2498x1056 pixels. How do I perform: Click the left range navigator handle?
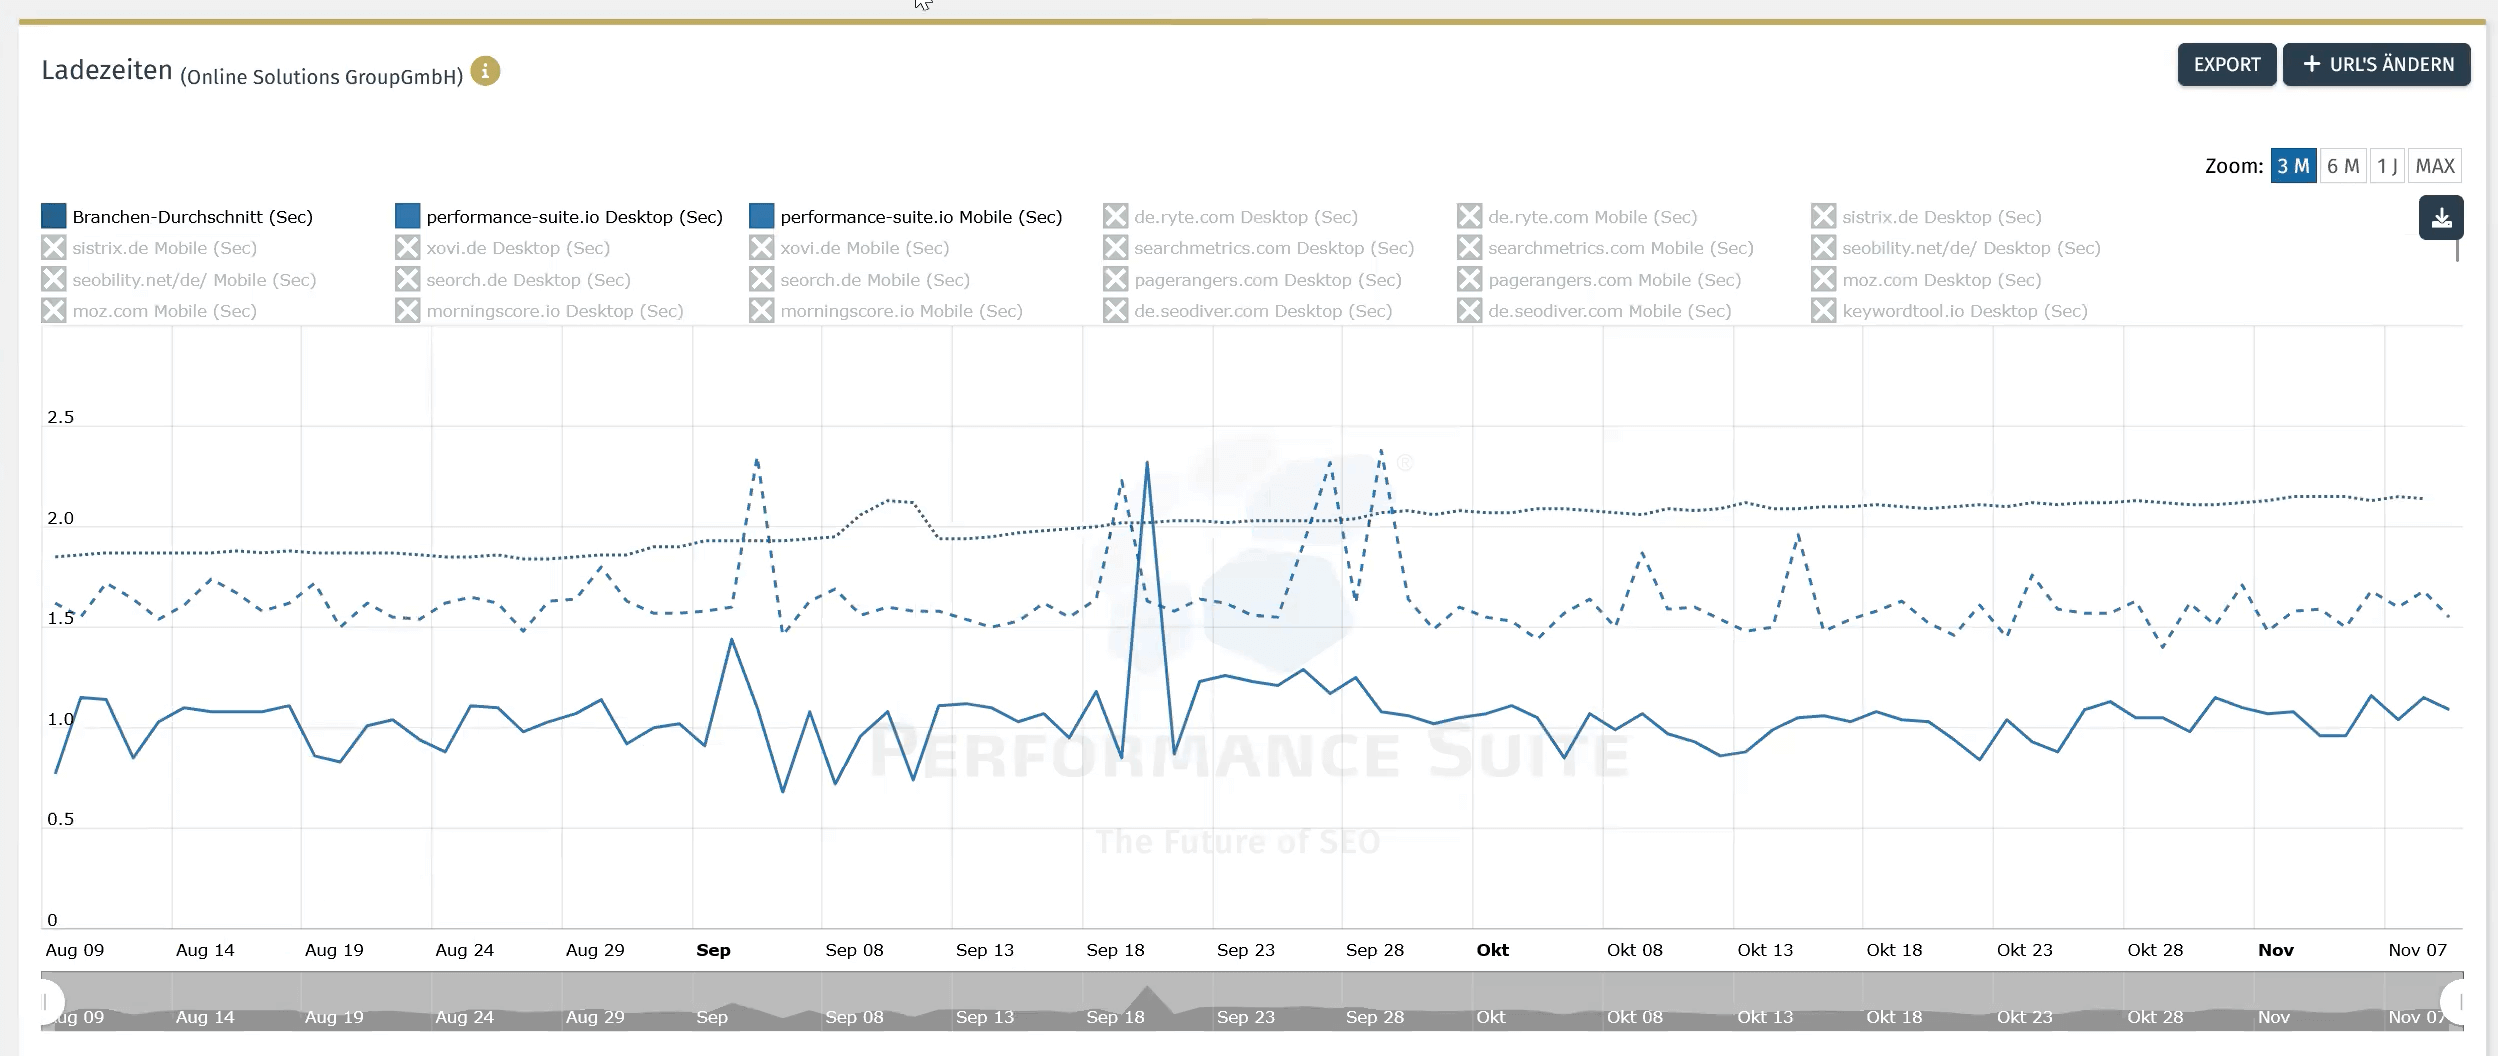pos(47,1001)
